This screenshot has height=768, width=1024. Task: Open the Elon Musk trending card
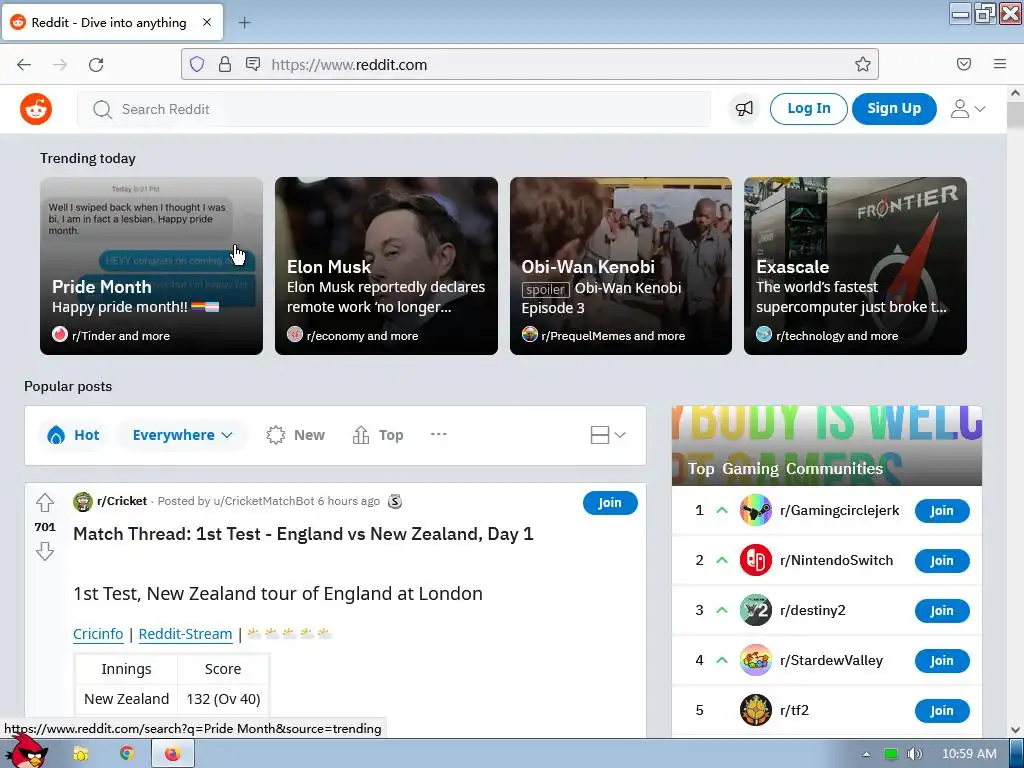click(x=386, y=266)
